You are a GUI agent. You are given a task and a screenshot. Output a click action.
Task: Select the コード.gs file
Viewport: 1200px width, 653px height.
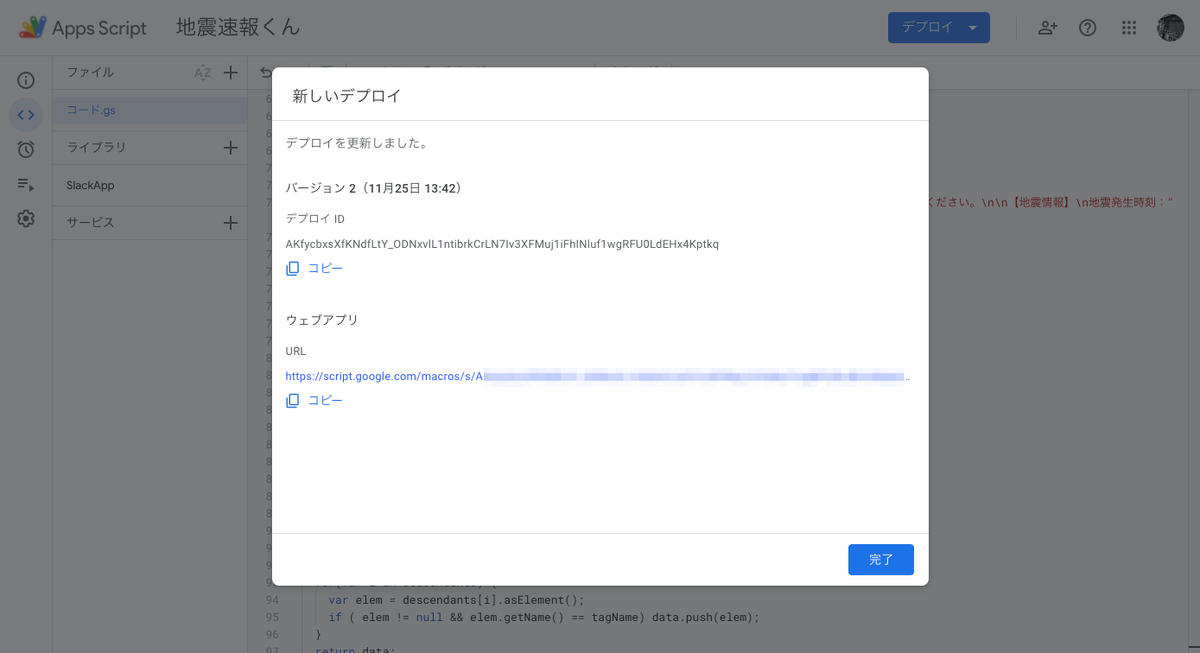click(x=150, y=110)
